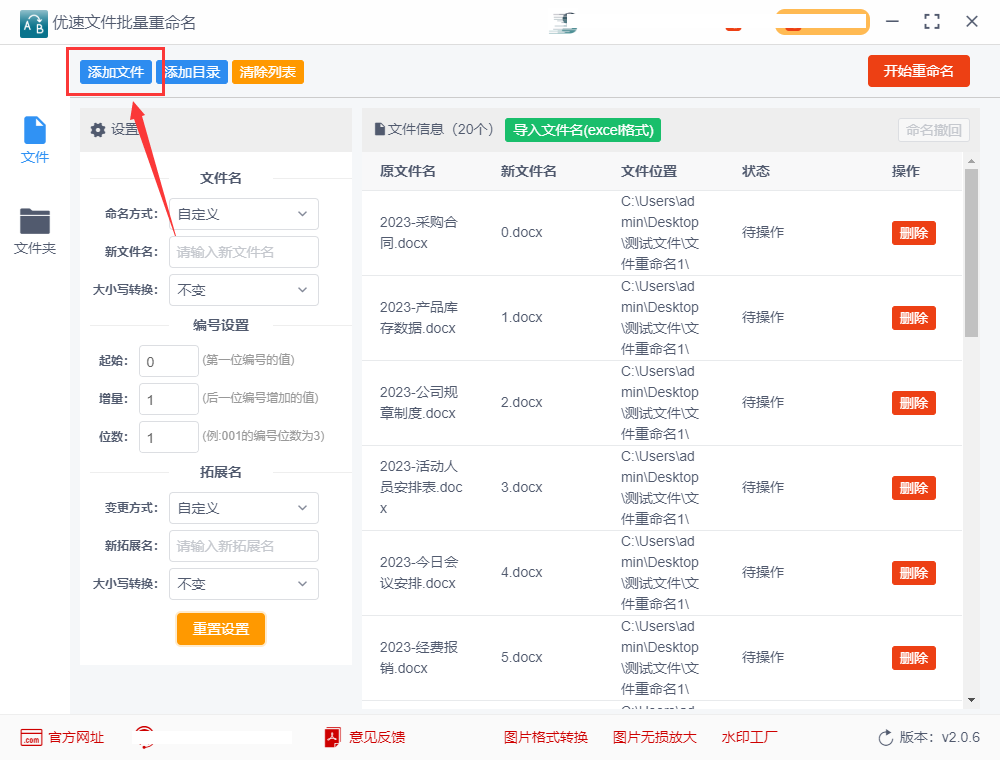Click the headset customer service icon
The width and height of the screenshot is (1000, 760).
[x=145, y=738]
